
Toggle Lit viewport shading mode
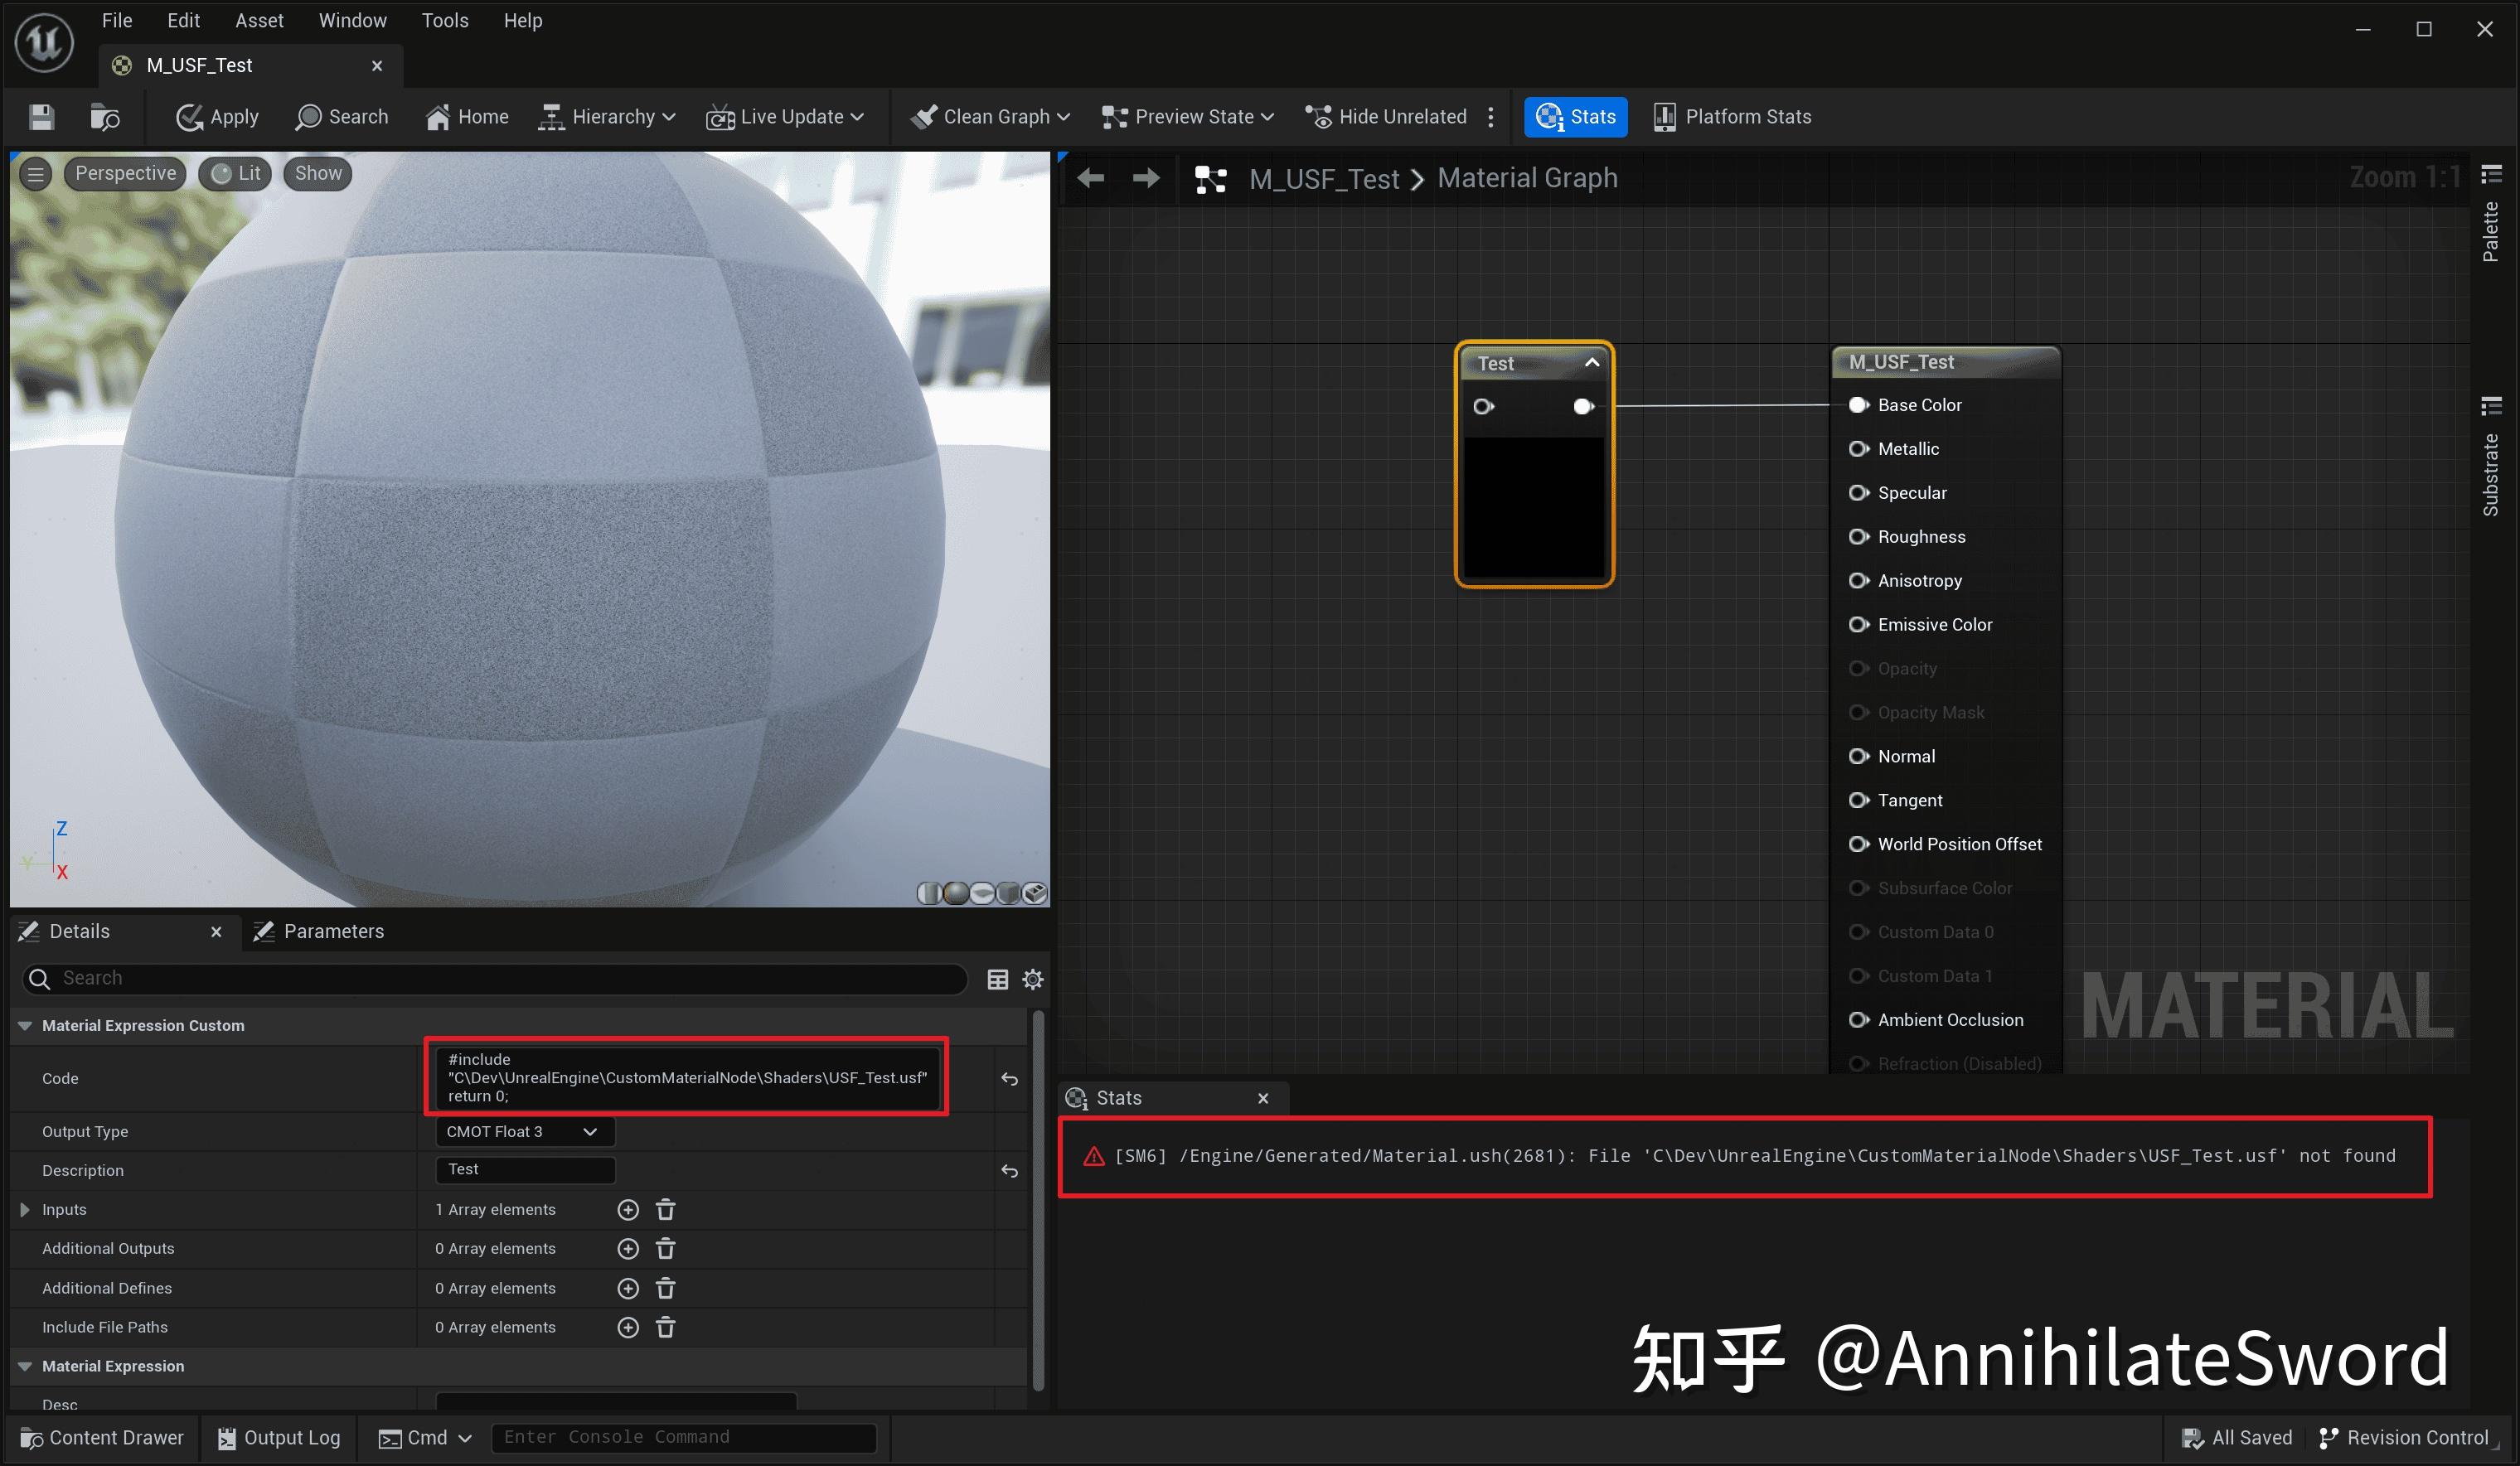point(234,173)
